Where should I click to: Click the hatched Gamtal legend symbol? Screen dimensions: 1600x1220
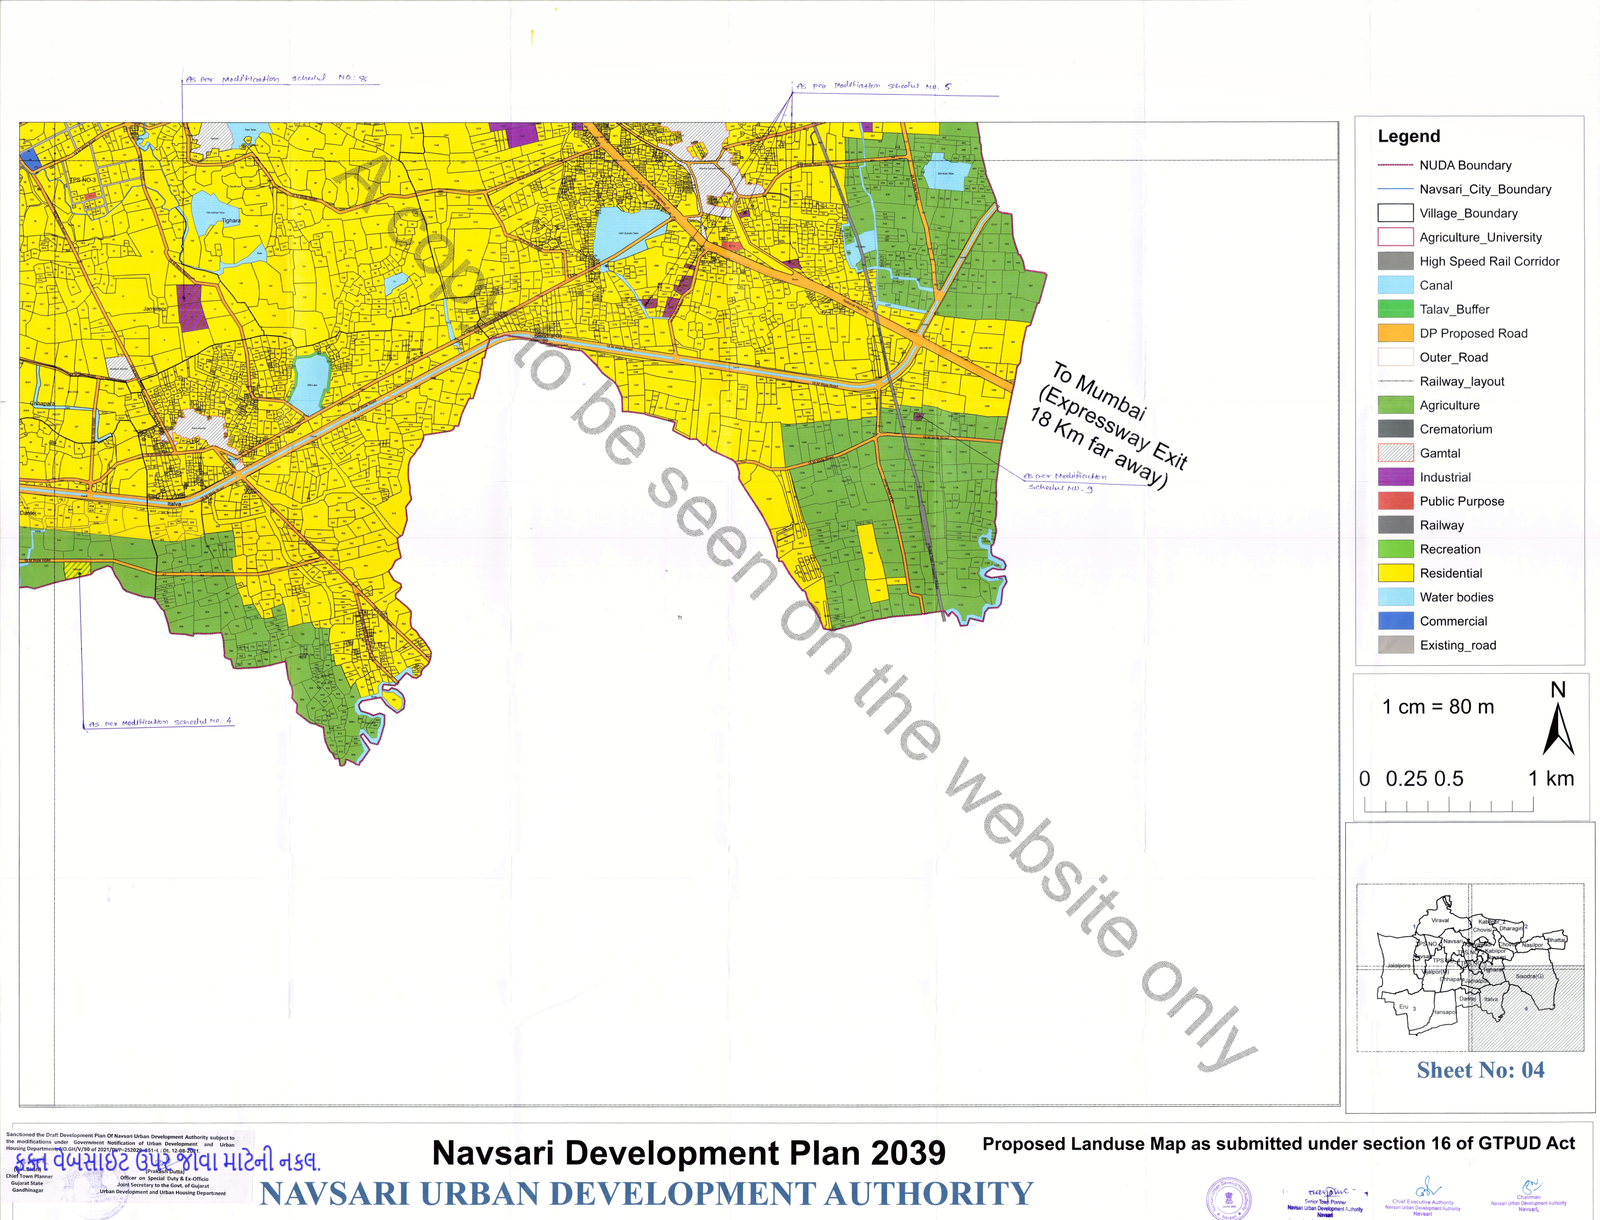point(1395,453)
